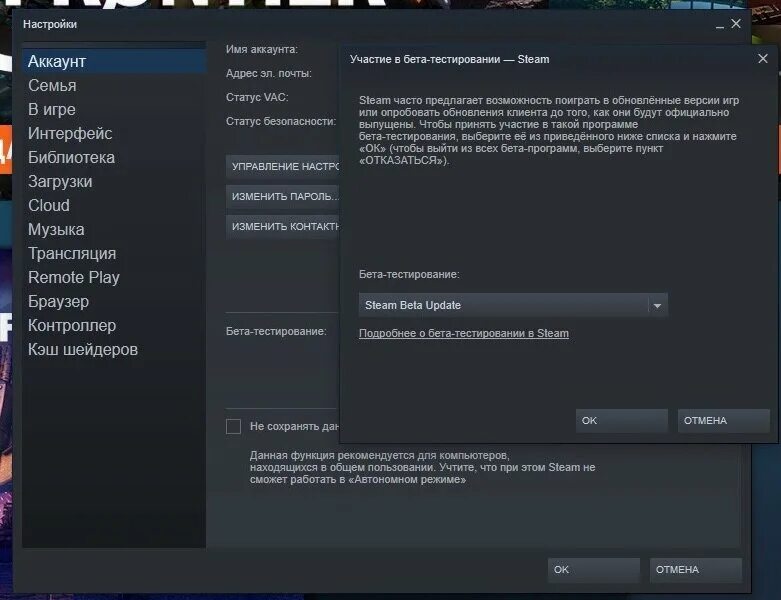781x600 pixels.
Task: Click ОТМЕНА in the Настройки window
Action: tap(695, 570)
